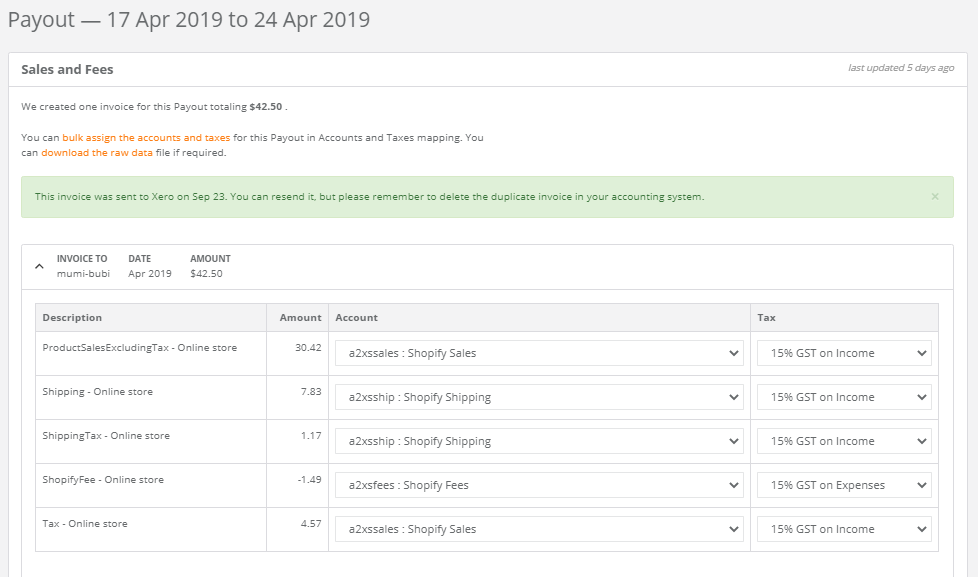Open account dropdown for Tax - Online store
Viewport: 978px width, 577px height.
(x=539, y=529)
